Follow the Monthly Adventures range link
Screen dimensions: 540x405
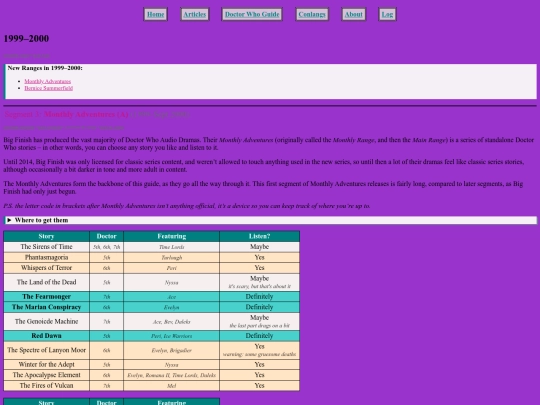point(48,81)
